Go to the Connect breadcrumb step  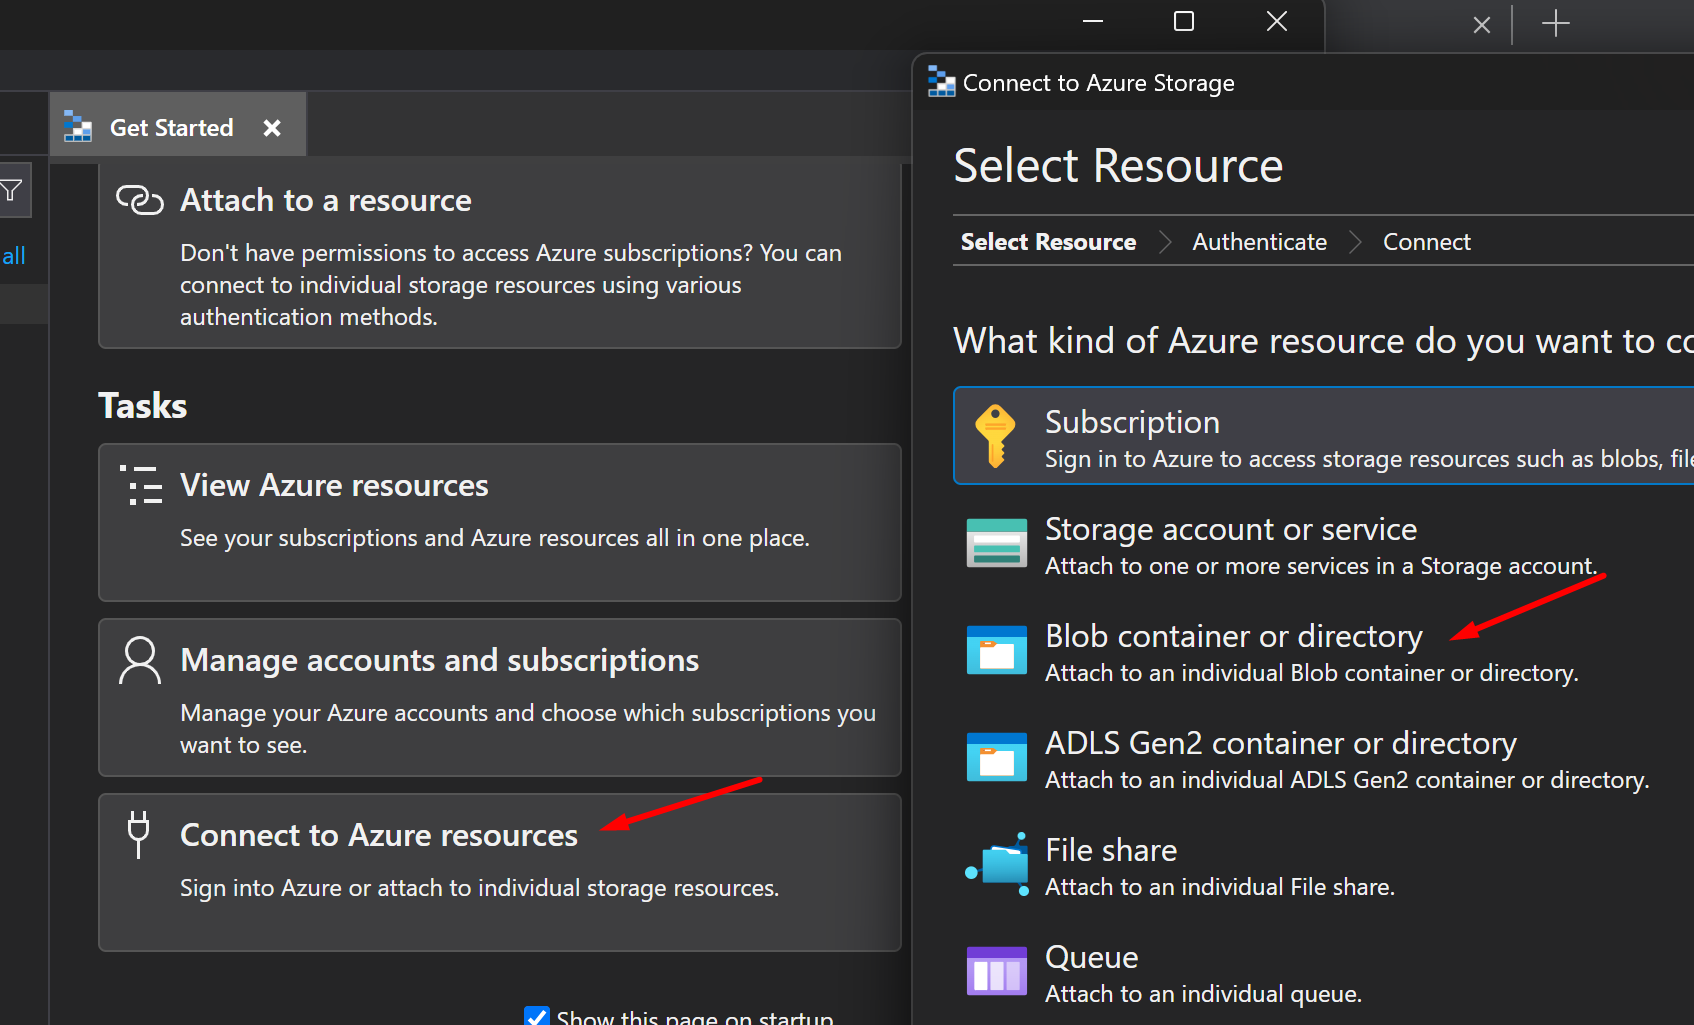[1426, 242]
